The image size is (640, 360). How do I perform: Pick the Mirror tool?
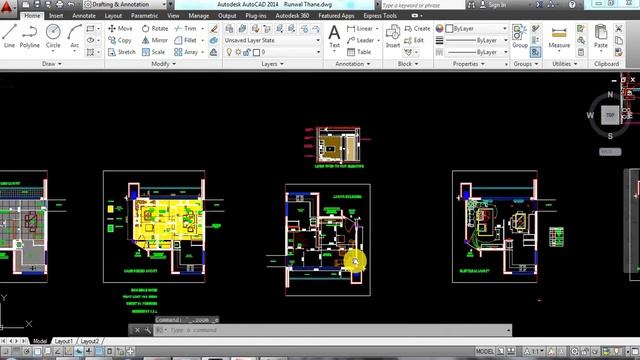tap(155, 40)
